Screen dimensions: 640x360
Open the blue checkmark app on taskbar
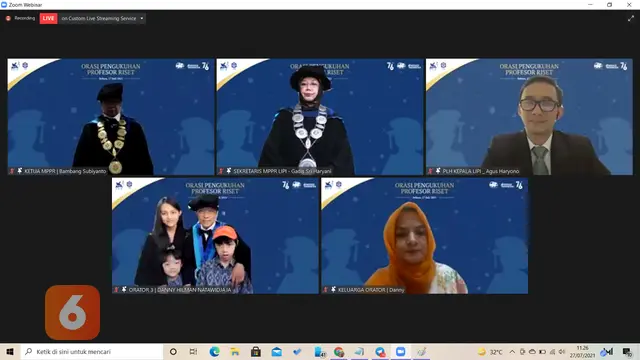tap(297, 351)
